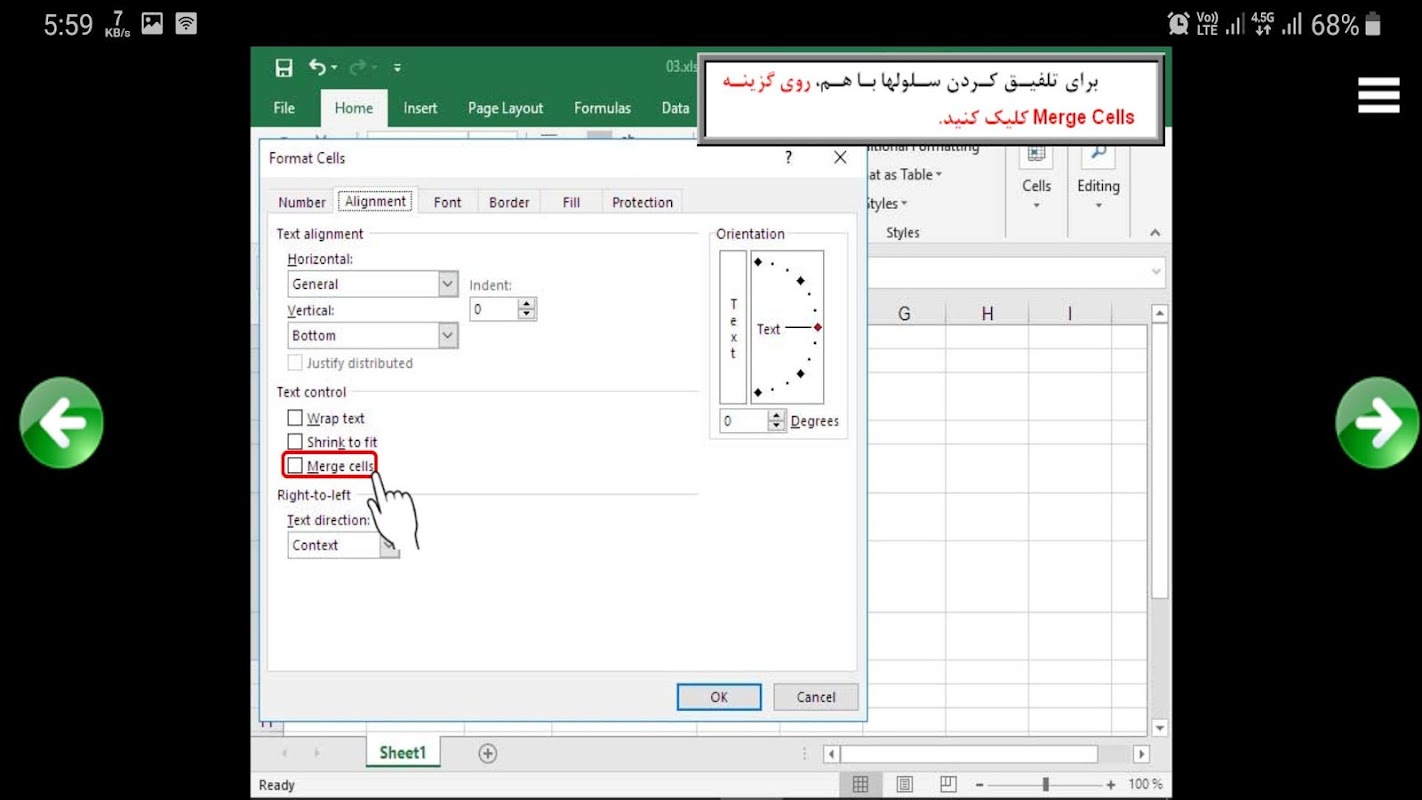Open the Formulas ribbon tab
The width and height of the screenshot is (1422, 800).
(602, 108)
